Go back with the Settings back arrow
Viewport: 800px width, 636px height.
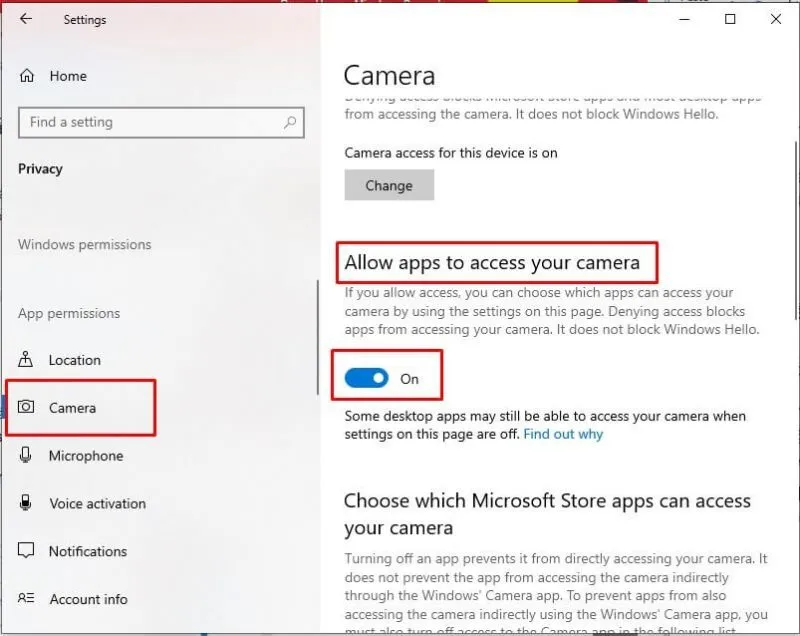point(26,19)
